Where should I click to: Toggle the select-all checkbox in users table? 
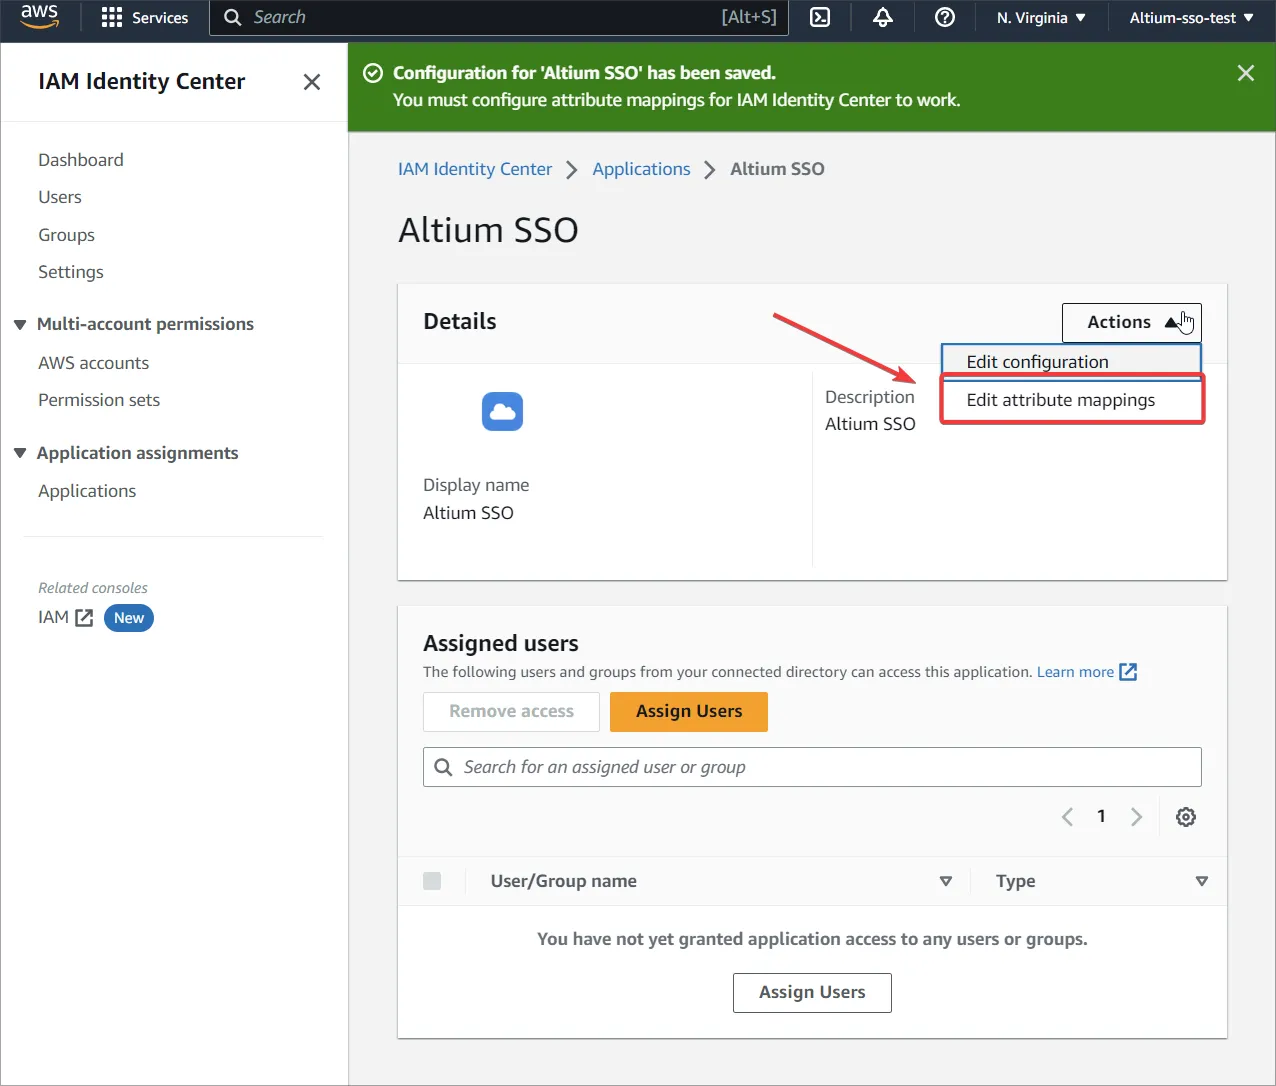(x=432, y=881)
